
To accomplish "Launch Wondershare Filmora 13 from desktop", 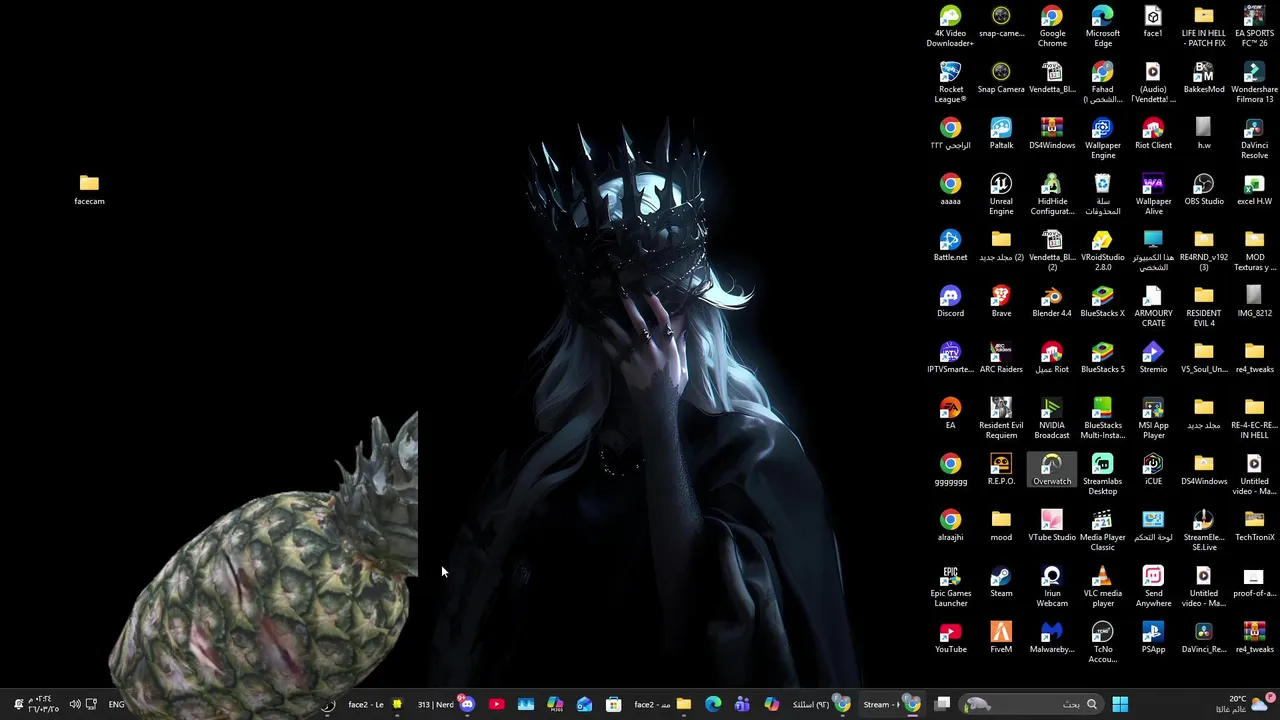I will tap(1254, 82).
